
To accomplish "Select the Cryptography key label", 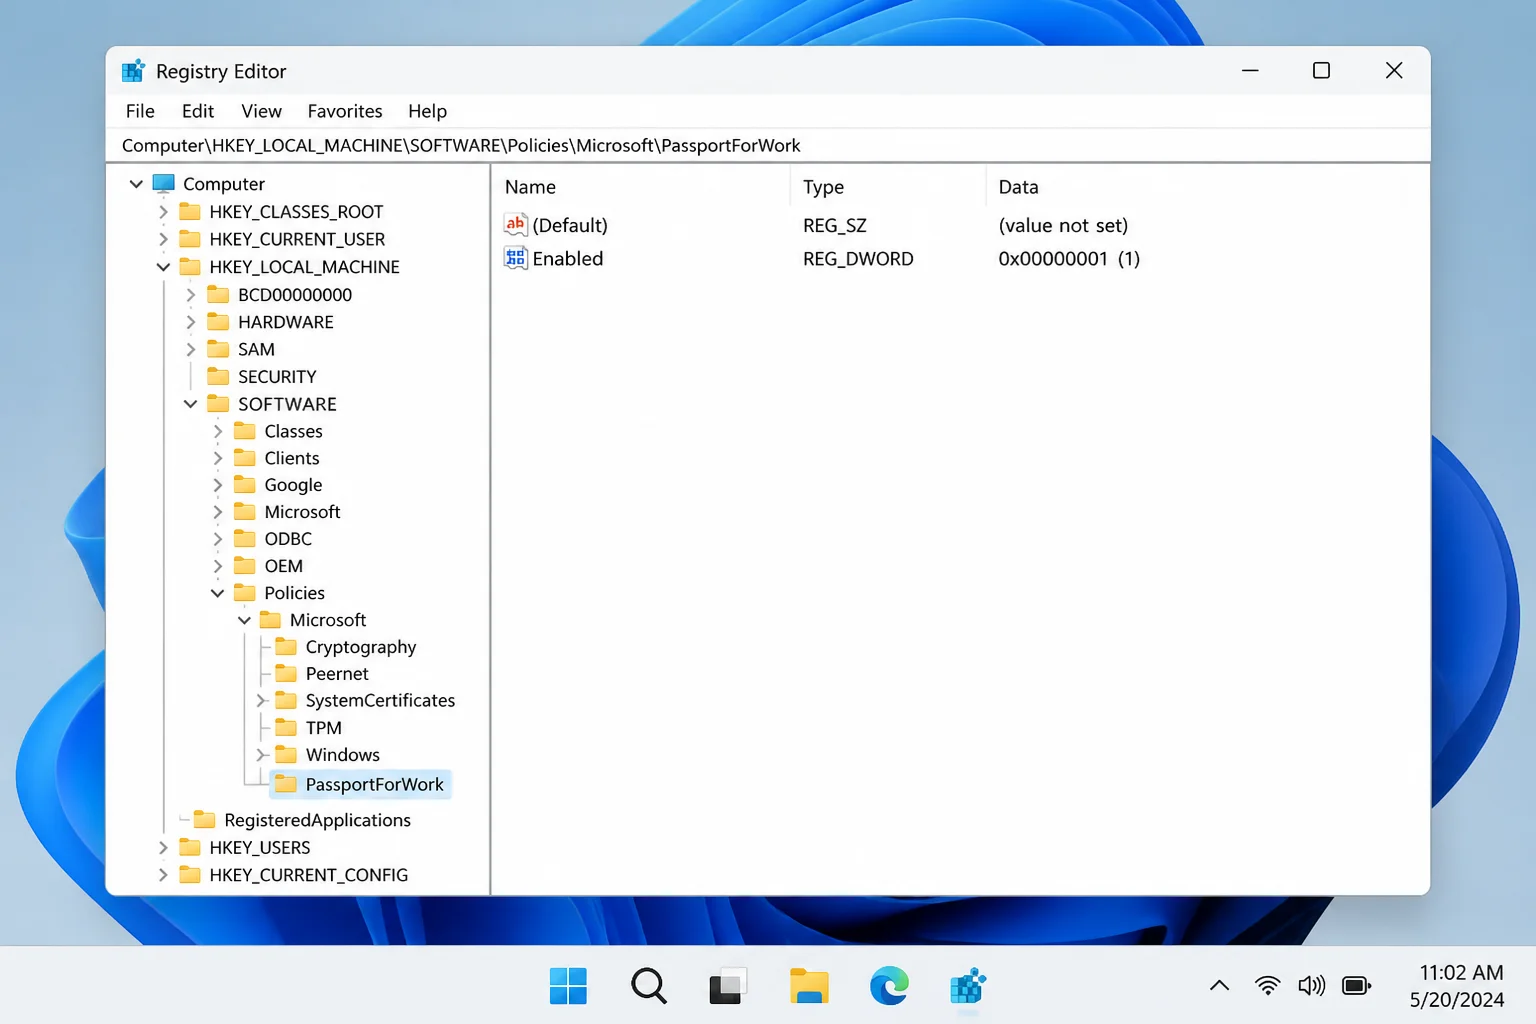I will 361,647.
